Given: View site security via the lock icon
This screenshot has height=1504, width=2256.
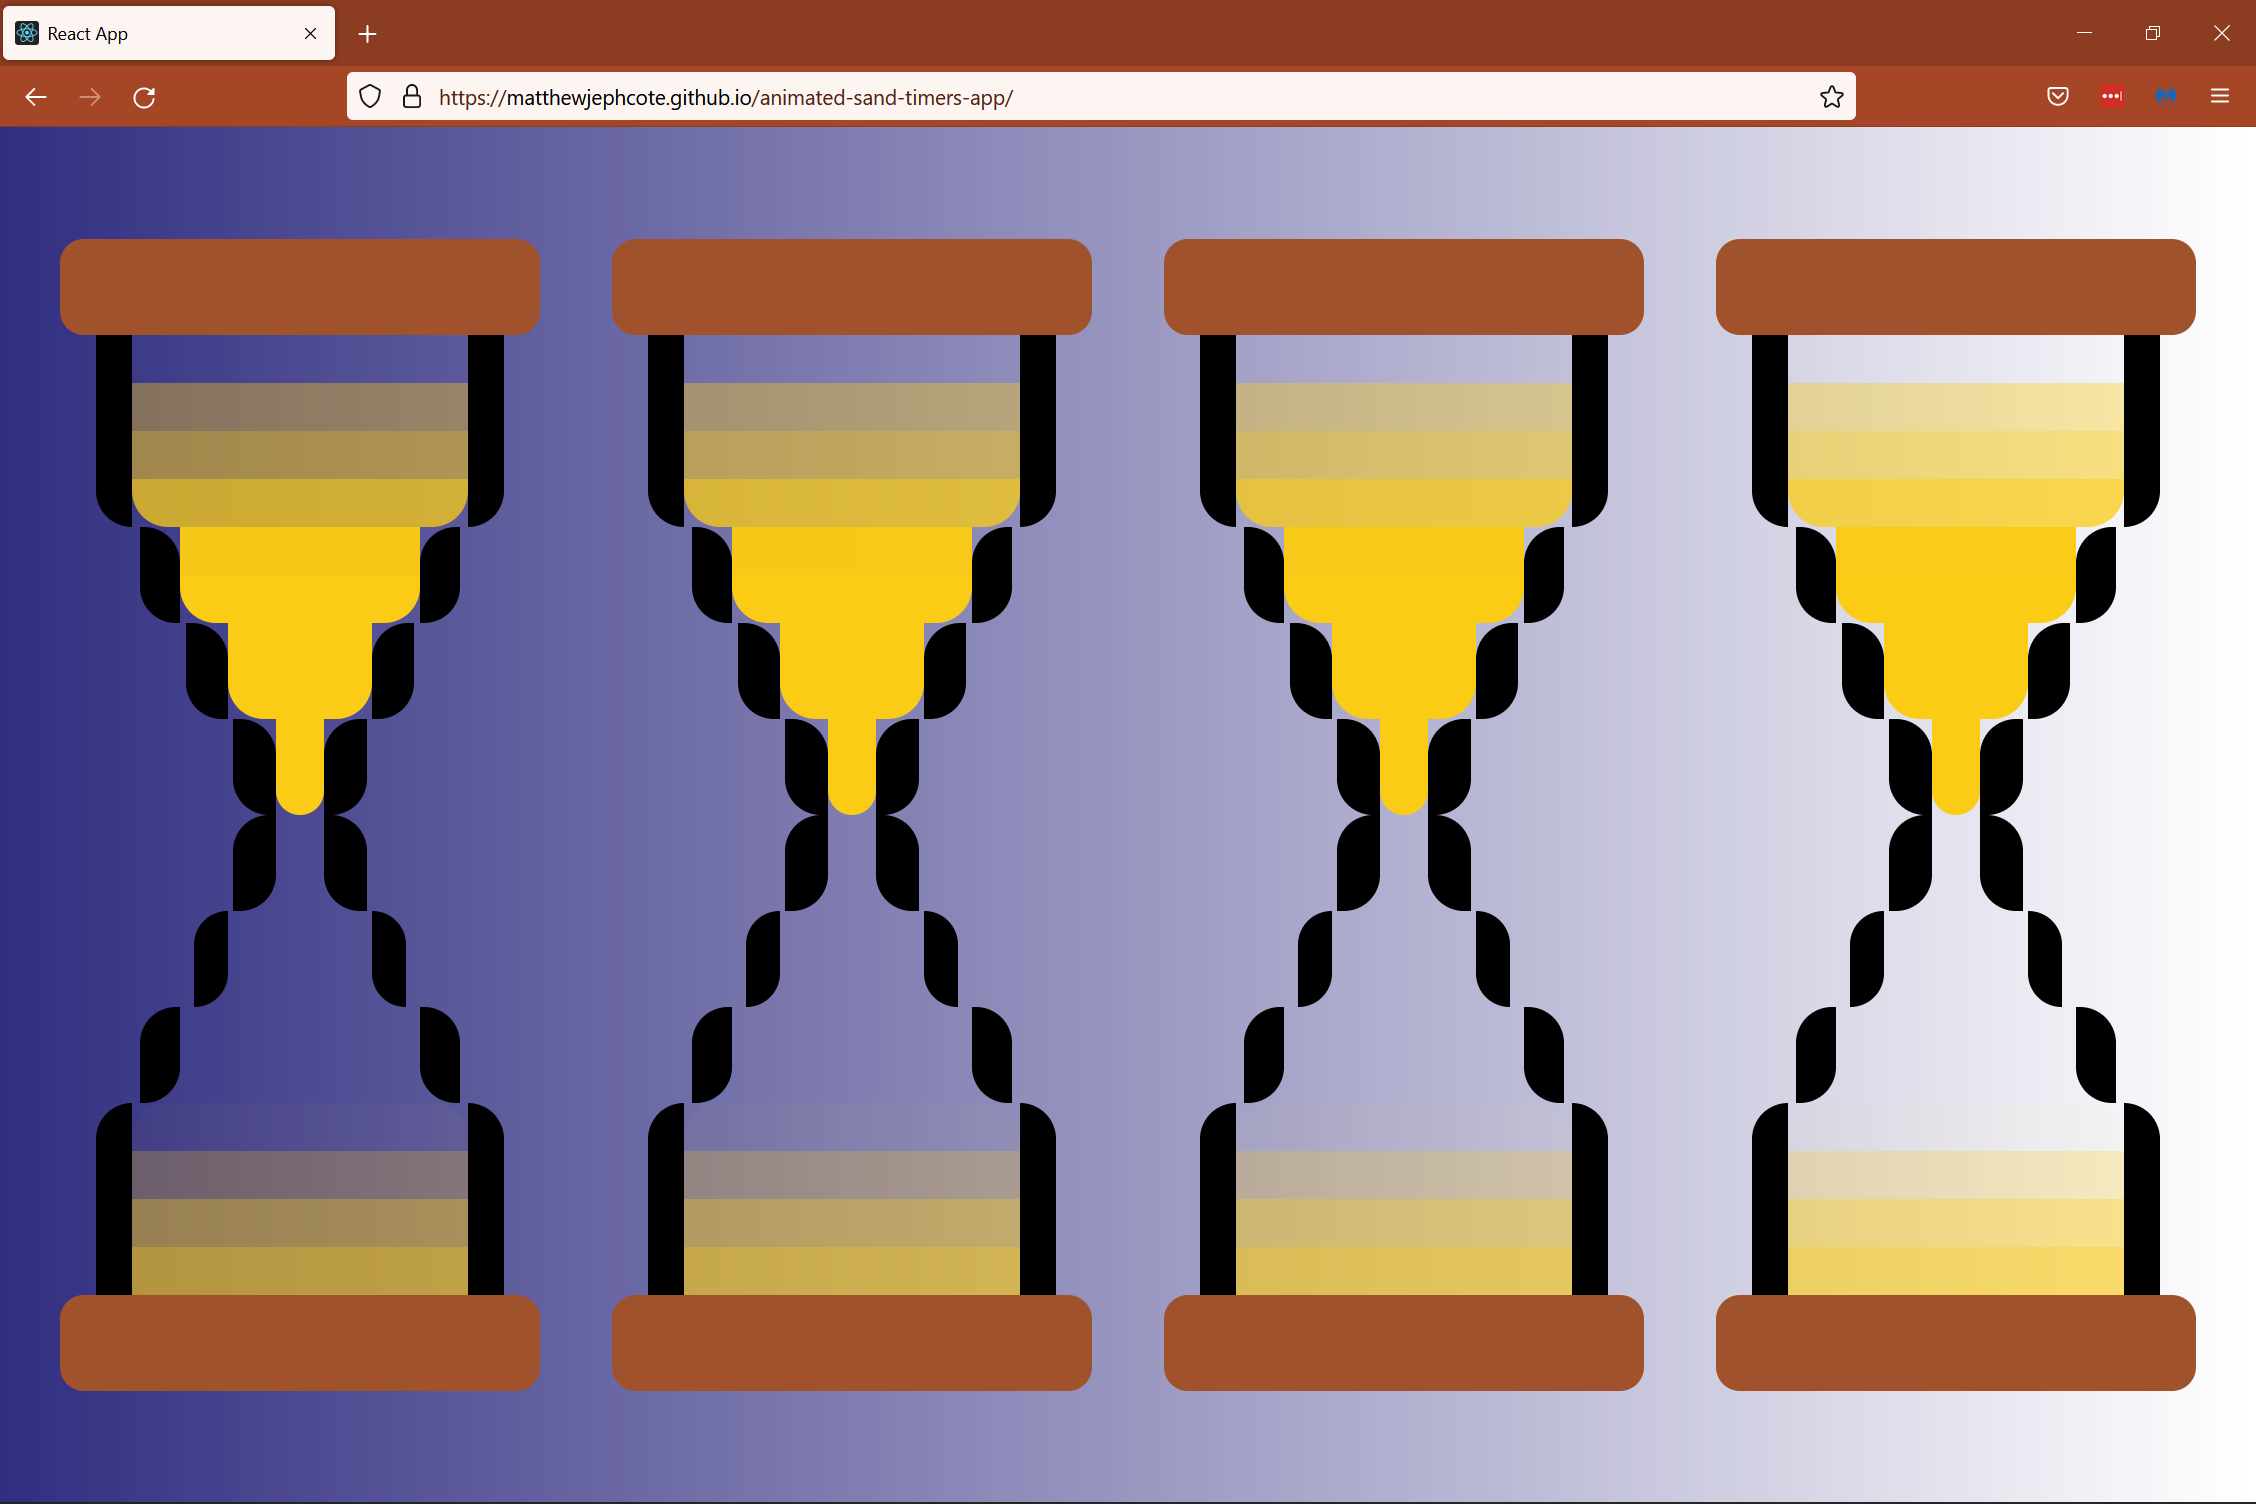Looking at the screenshot, I should click(412, 96).
